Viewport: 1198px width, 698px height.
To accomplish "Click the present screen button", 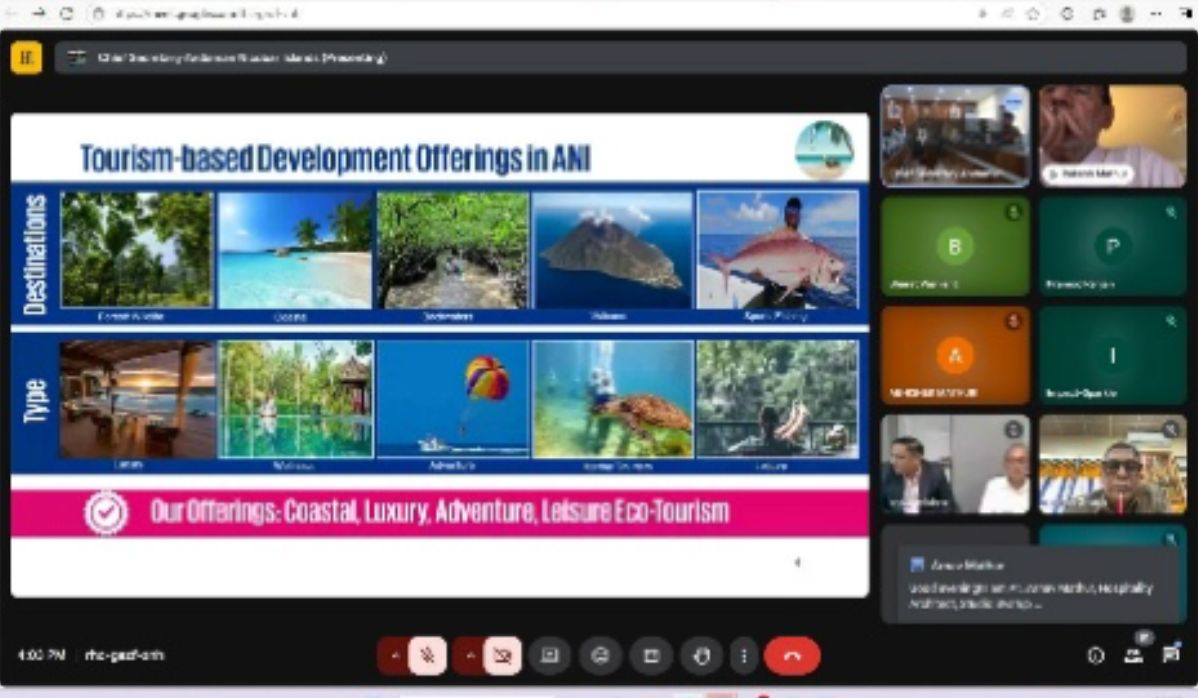I will pyautogui.click(x=651, y=656).
